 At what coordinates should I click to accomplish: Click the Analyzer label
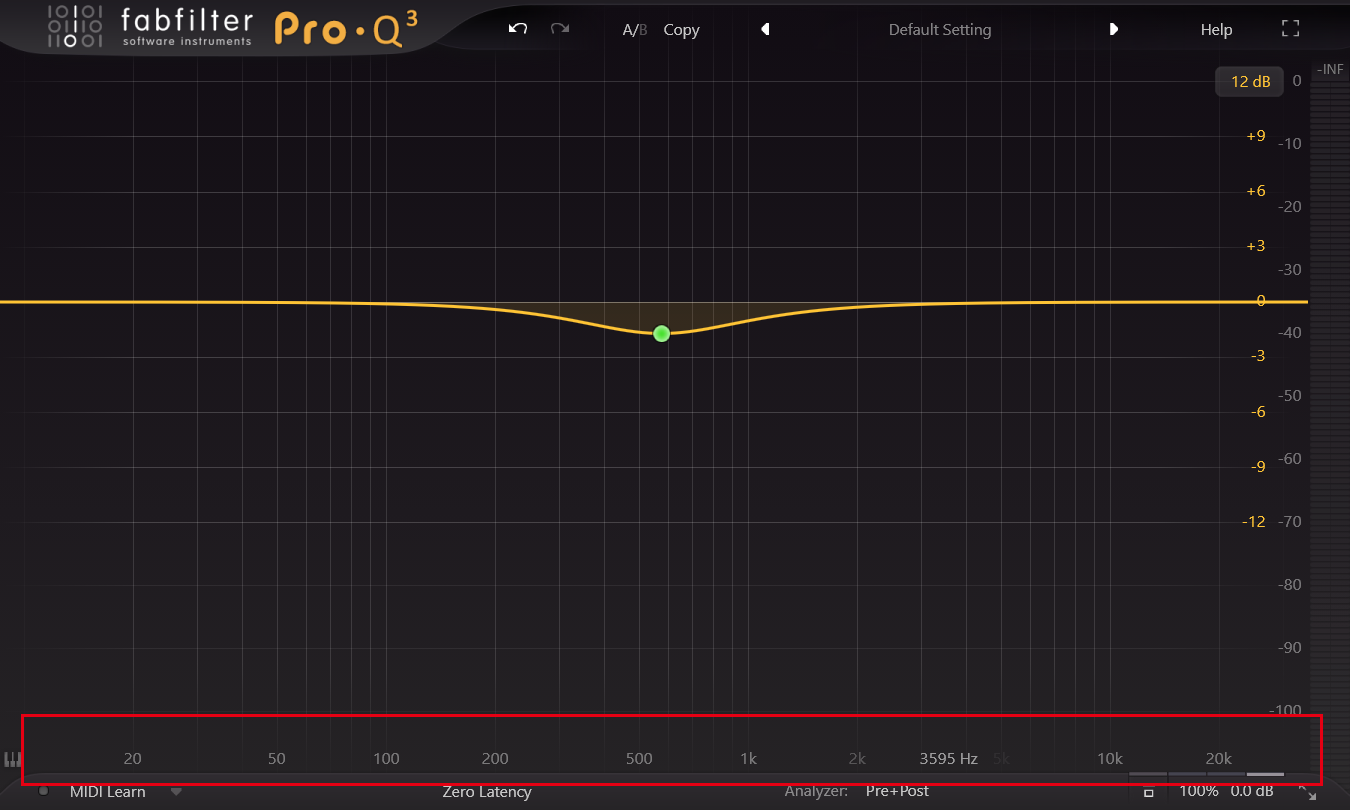816,791
